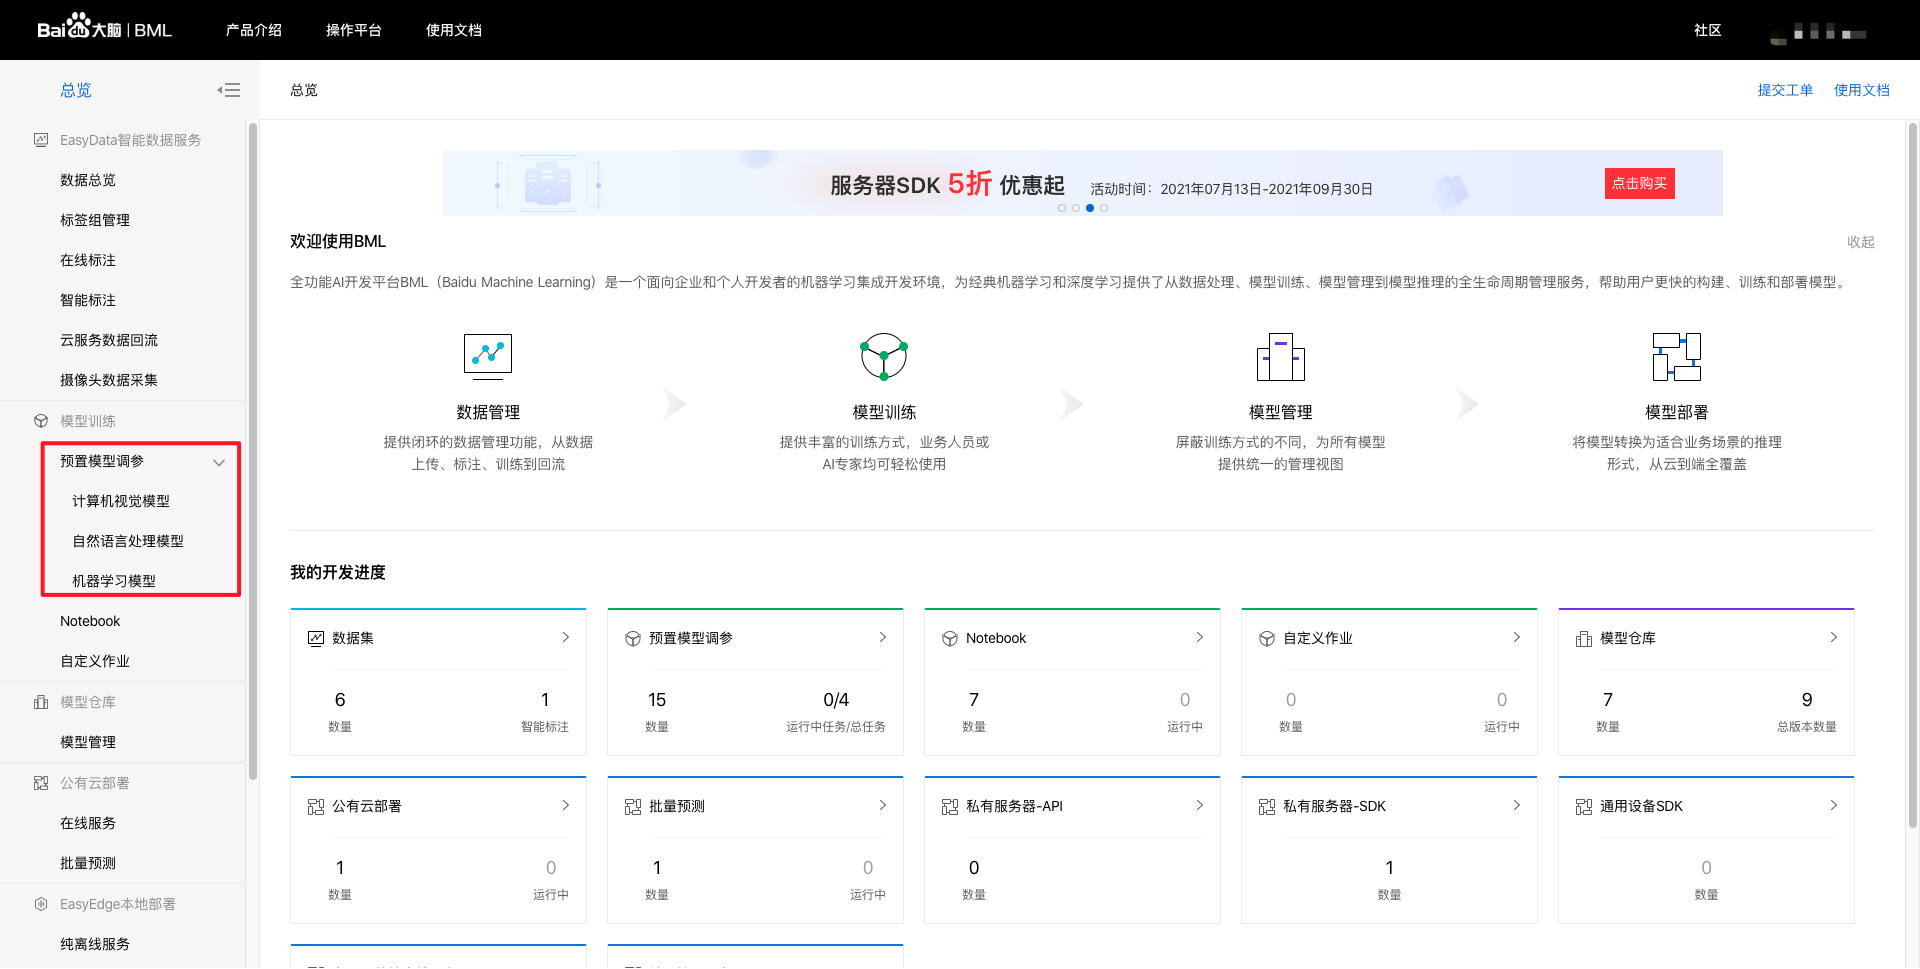
Task: Select 总览 in the sidebar
Action: 76,90
